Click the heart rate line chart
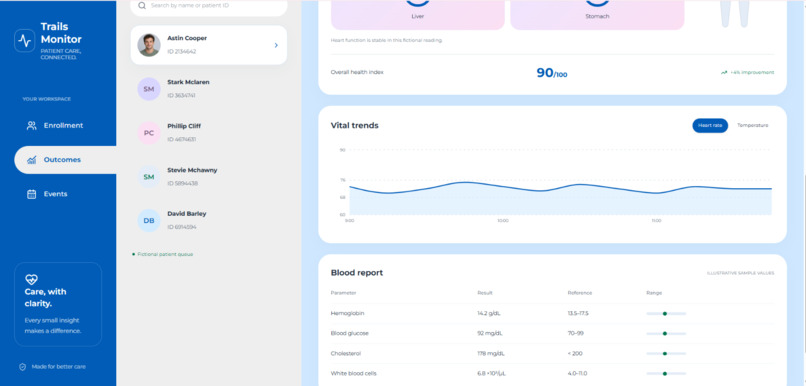The height and width of the screenshot is (386, 806). [x=560, y=197]
